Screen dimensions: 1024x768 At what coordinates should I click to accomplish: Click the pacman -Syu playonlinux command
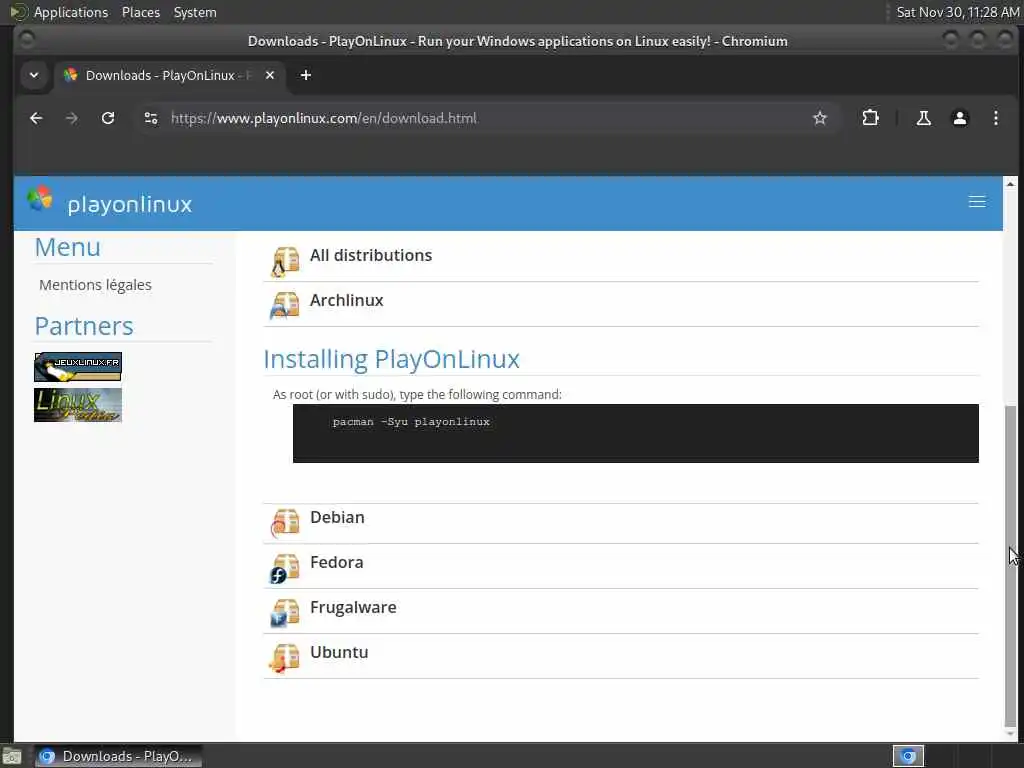pyautogui.click(x=411, y=422)
